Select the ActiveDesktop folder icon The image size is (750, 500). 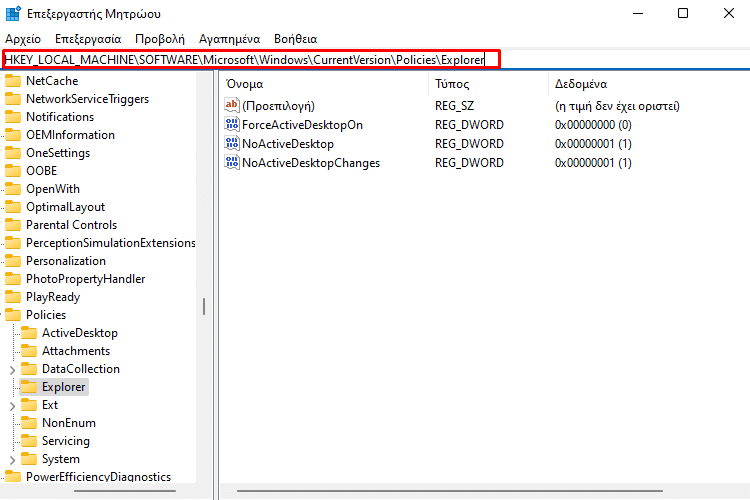pos(29,333)
